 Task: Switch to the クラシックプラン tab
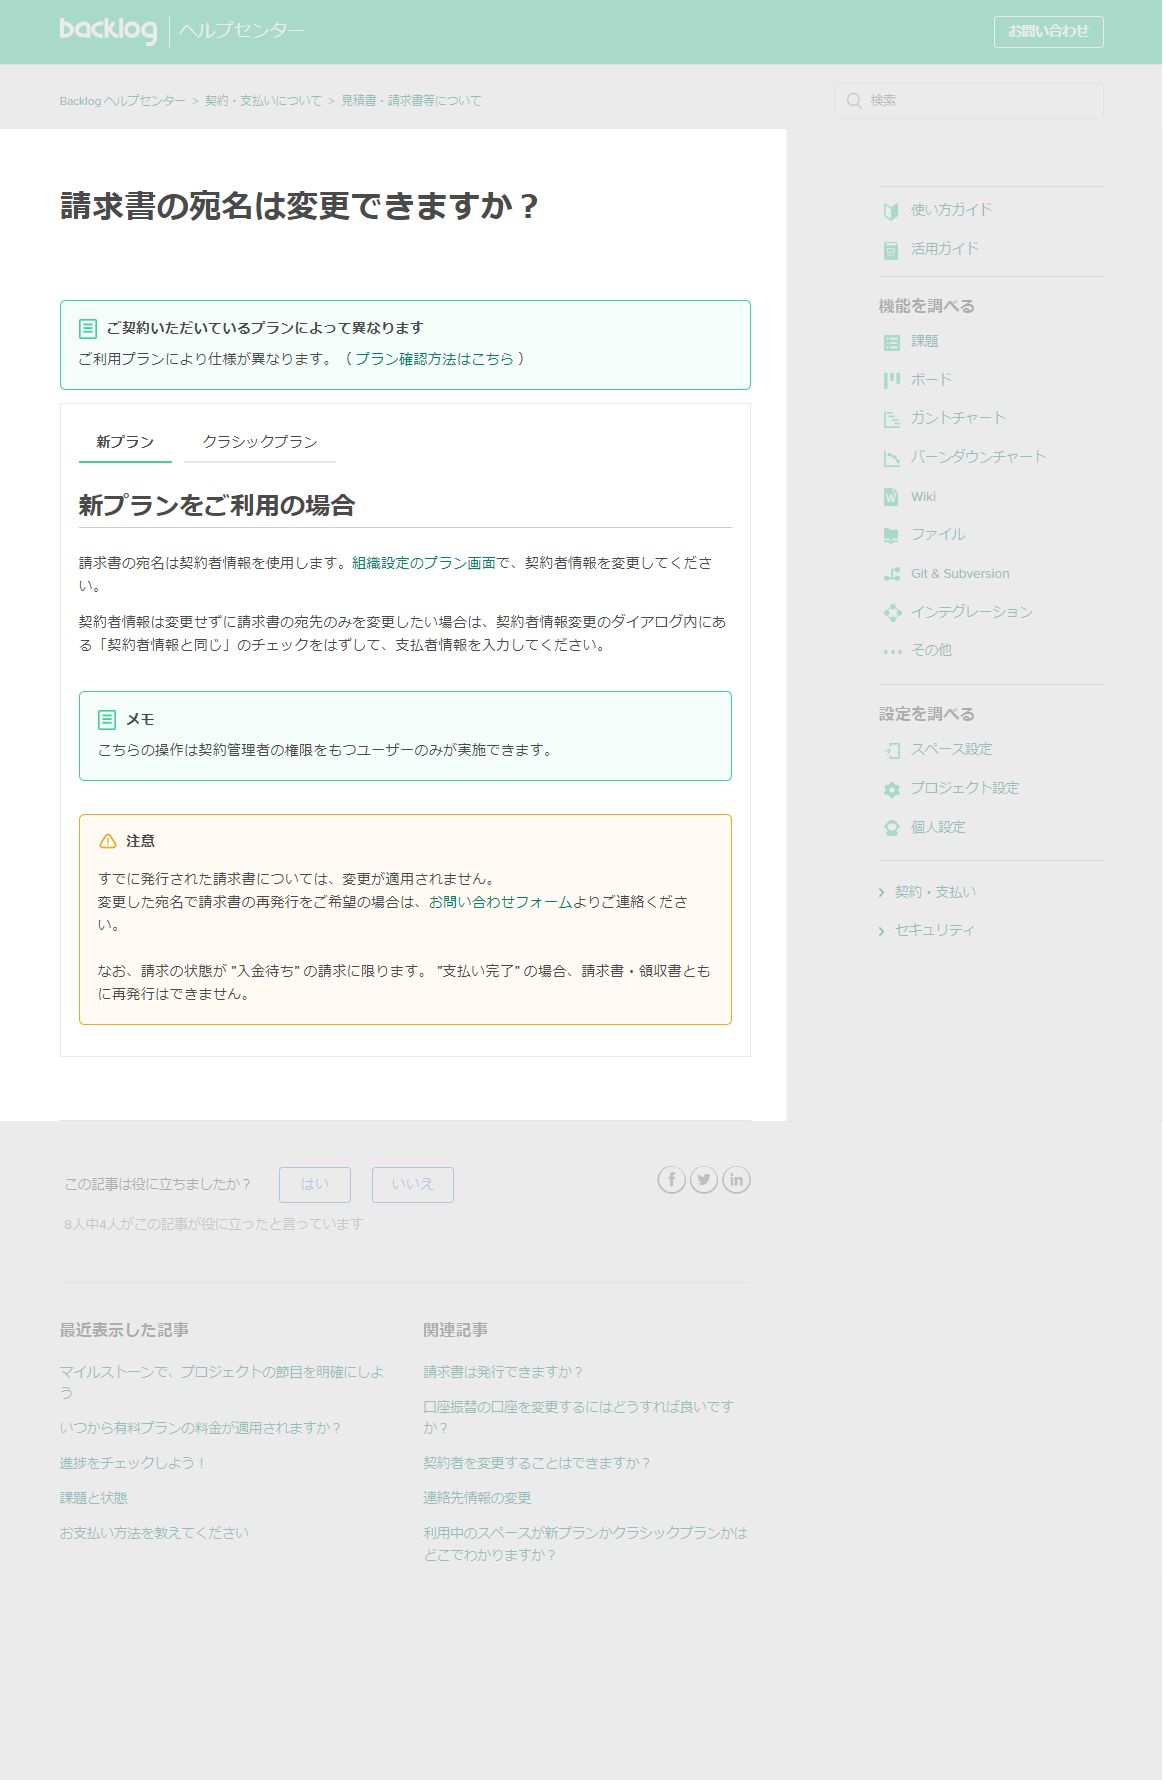[x=260, y=442]
